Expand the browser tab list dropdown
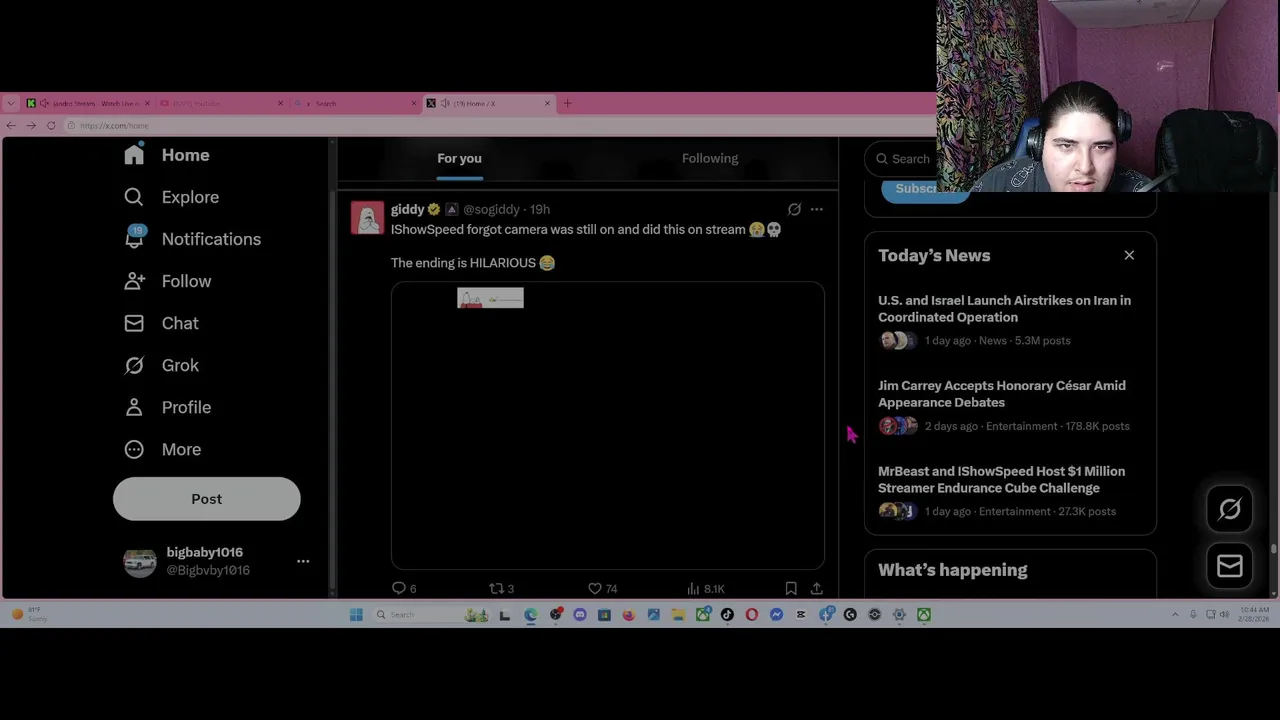The height and width of the screenshot is (720, 1280). (10, 103)
